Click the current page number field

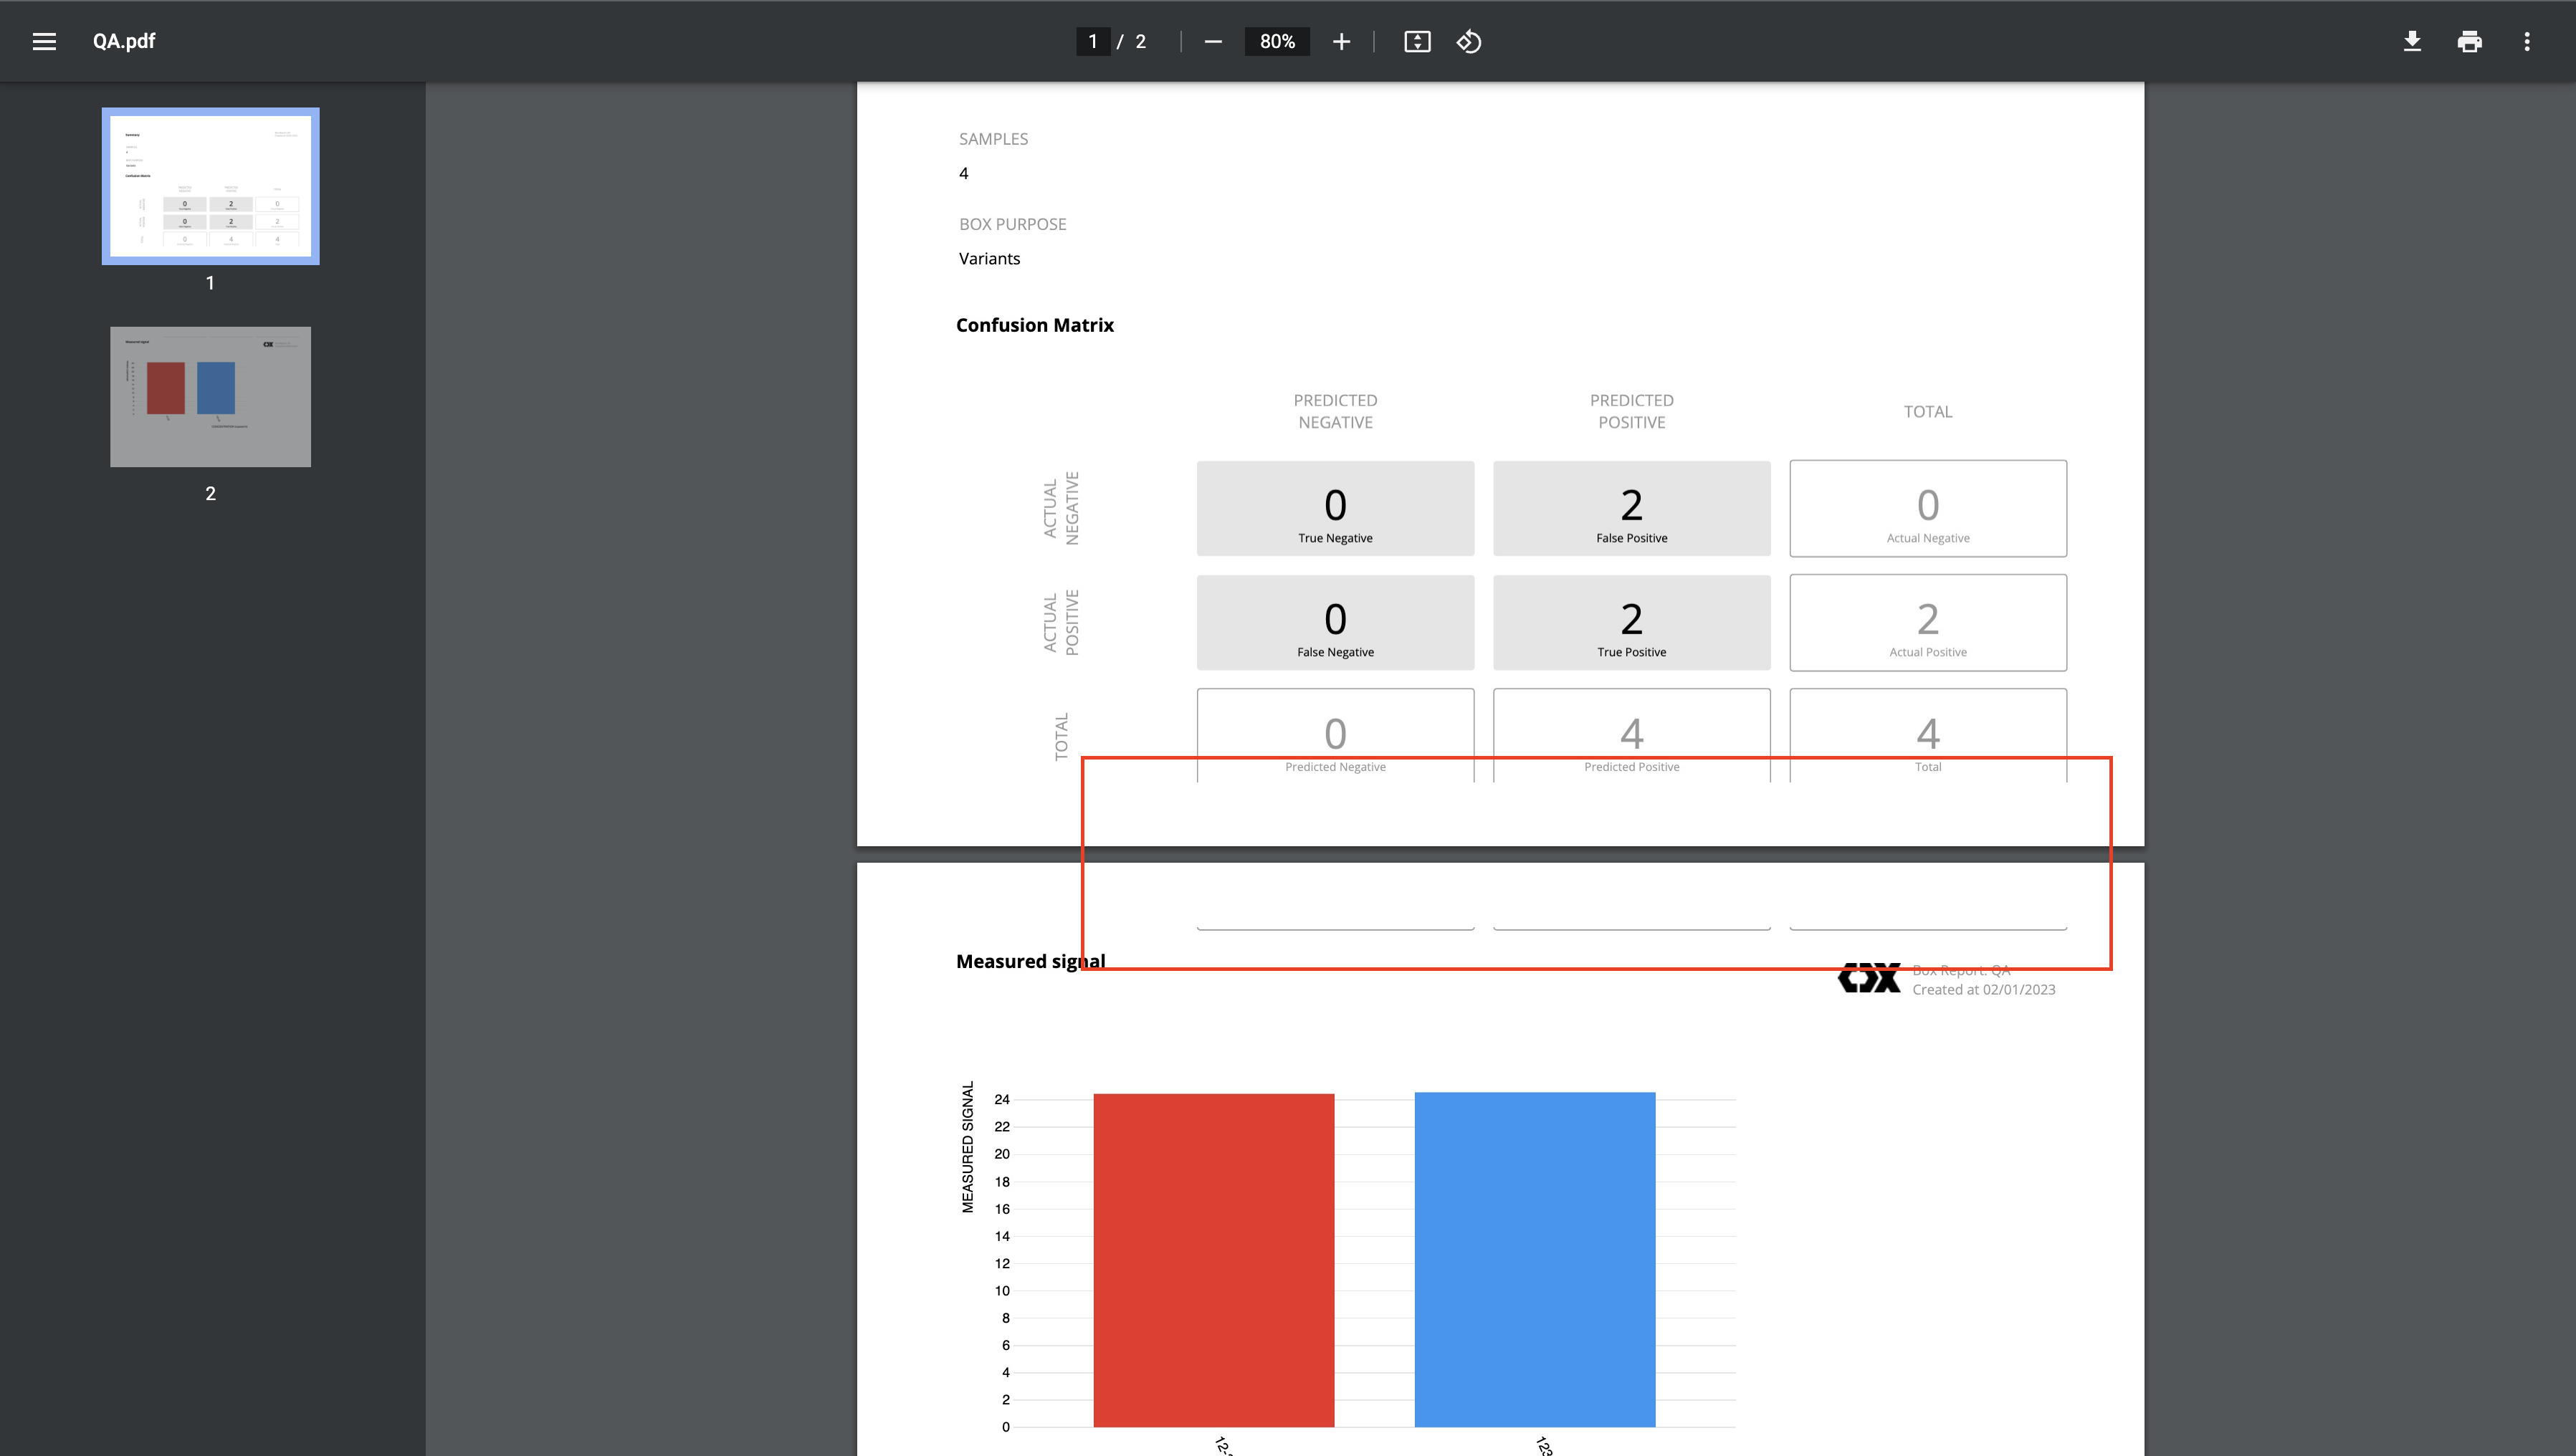(1092, 41)
